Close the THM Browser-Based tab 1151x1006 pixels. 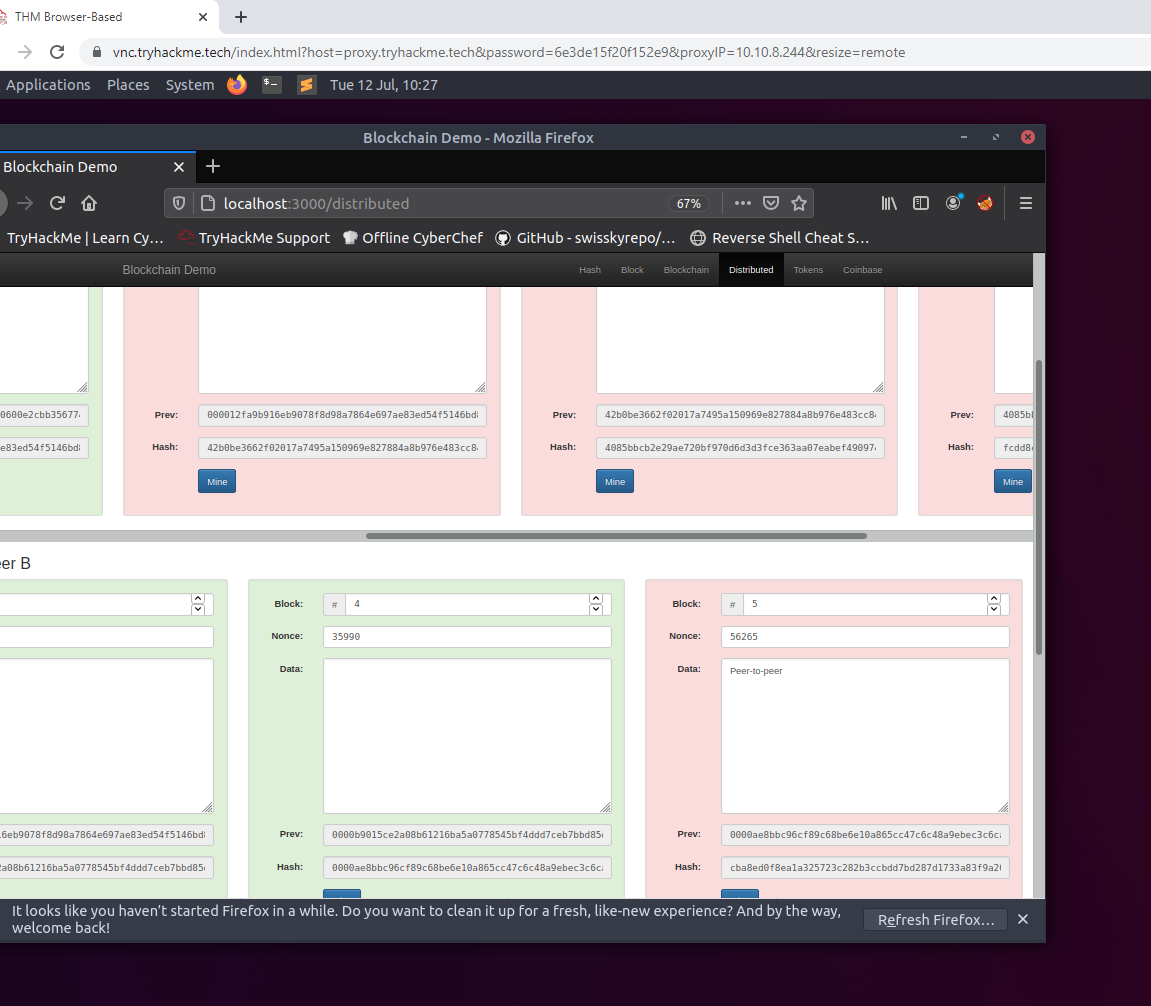click(x=203, y=17)
